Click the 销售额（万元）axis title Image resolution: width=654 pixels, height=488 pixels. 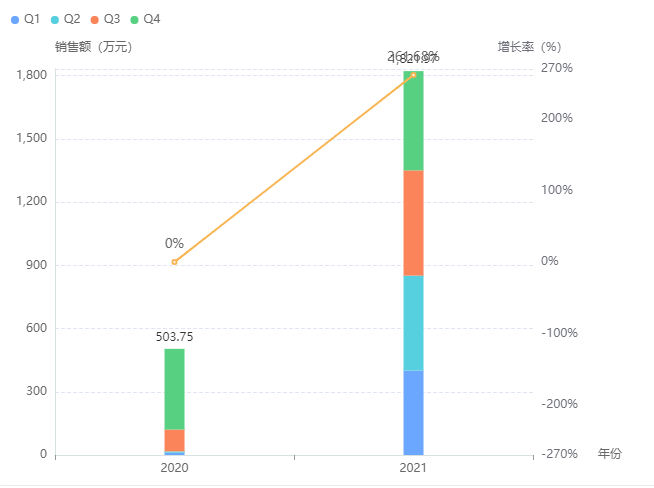point(94,46)
